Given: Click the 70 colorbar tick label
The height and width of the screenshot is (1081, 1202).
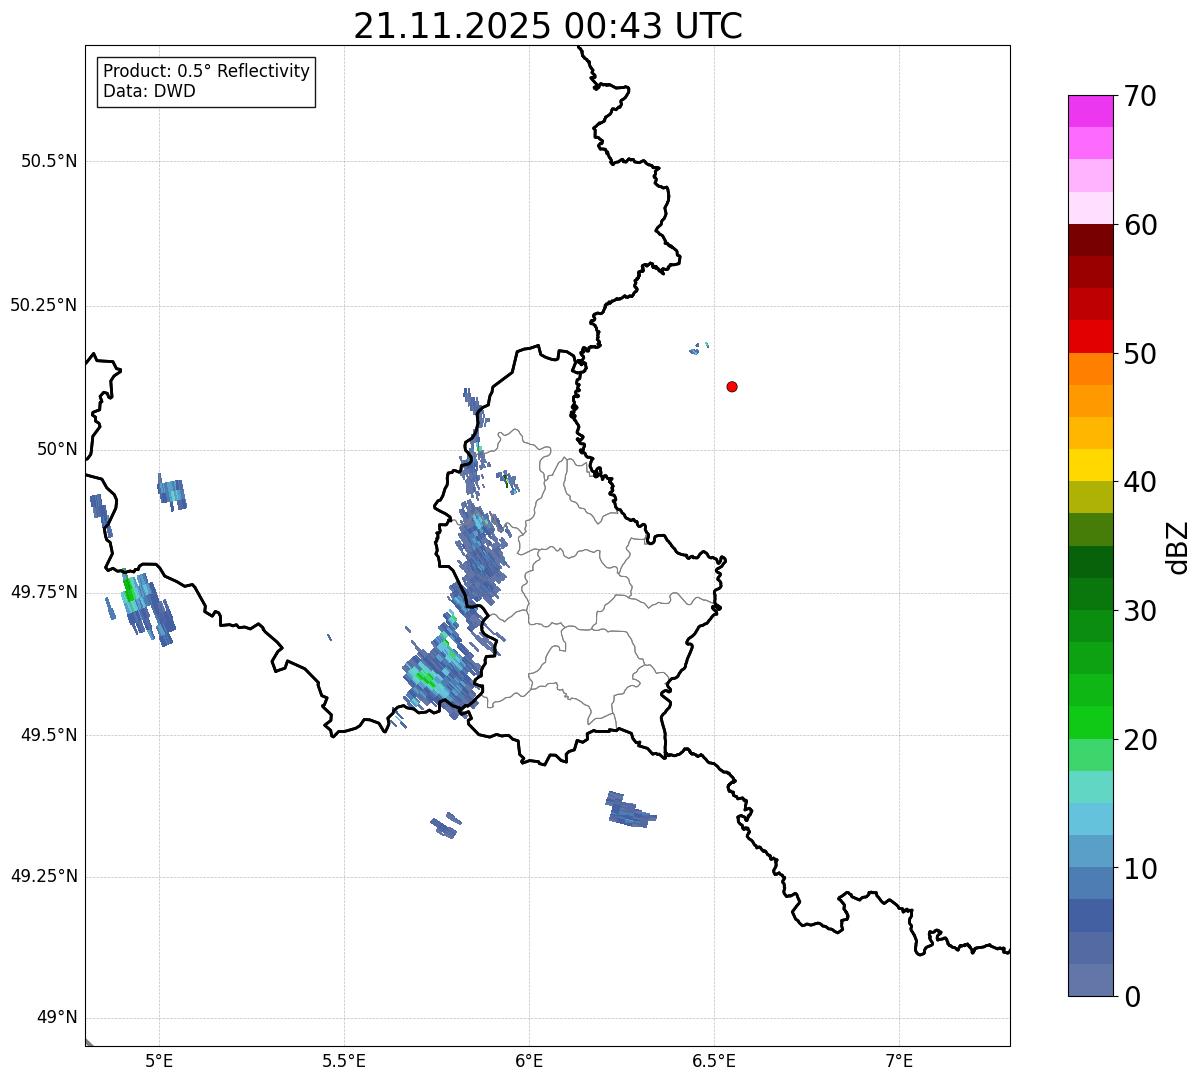Looking at the screenshot, I should click(1140, 96).
